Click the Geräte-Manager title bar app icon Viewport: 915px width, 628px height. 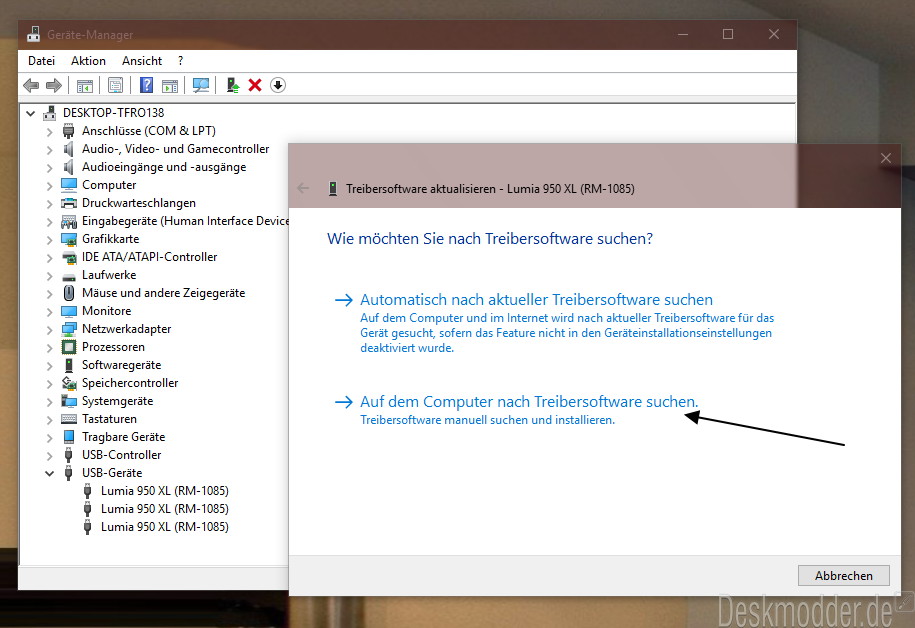tap(34, 34)
